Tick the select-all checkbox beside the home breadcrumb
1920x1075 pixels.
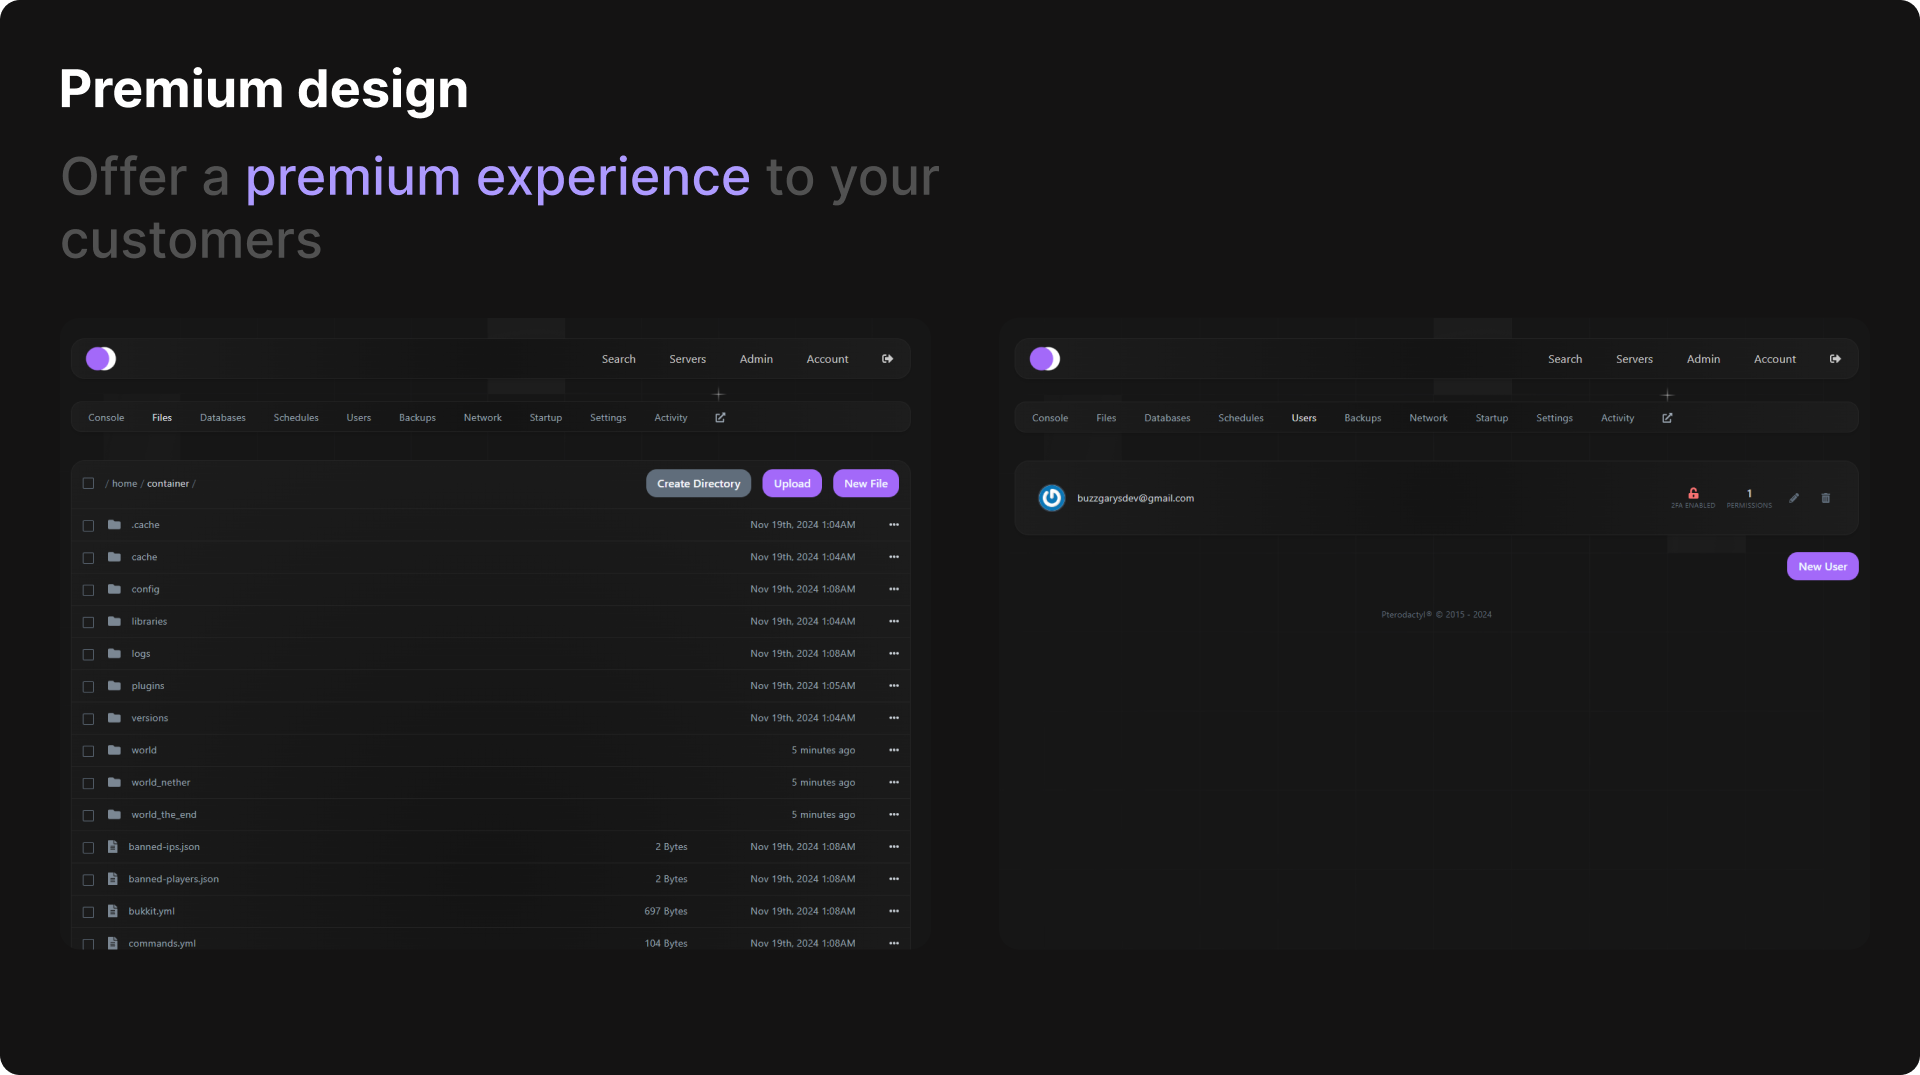(88, 484)
